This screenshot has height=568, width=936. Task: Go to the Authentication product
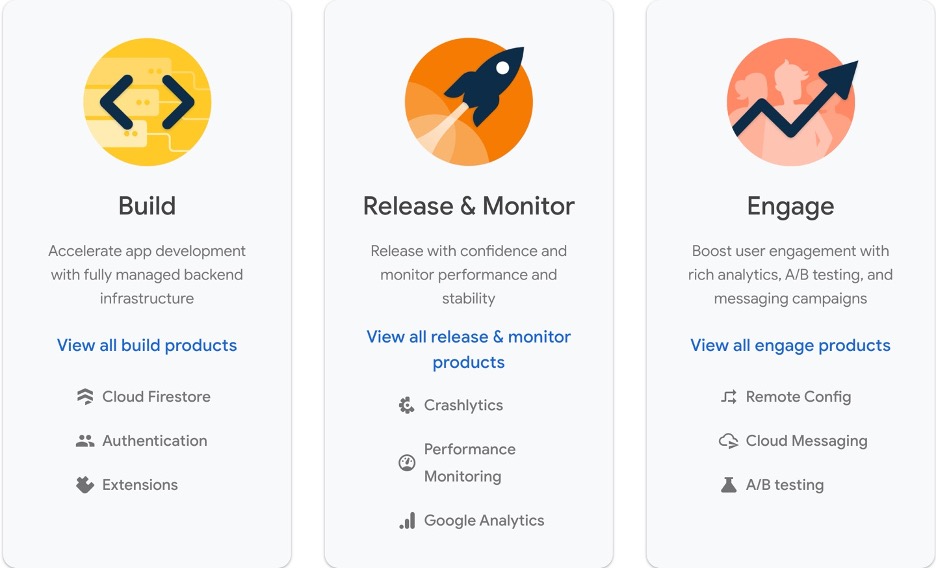[x=155, y=441]
